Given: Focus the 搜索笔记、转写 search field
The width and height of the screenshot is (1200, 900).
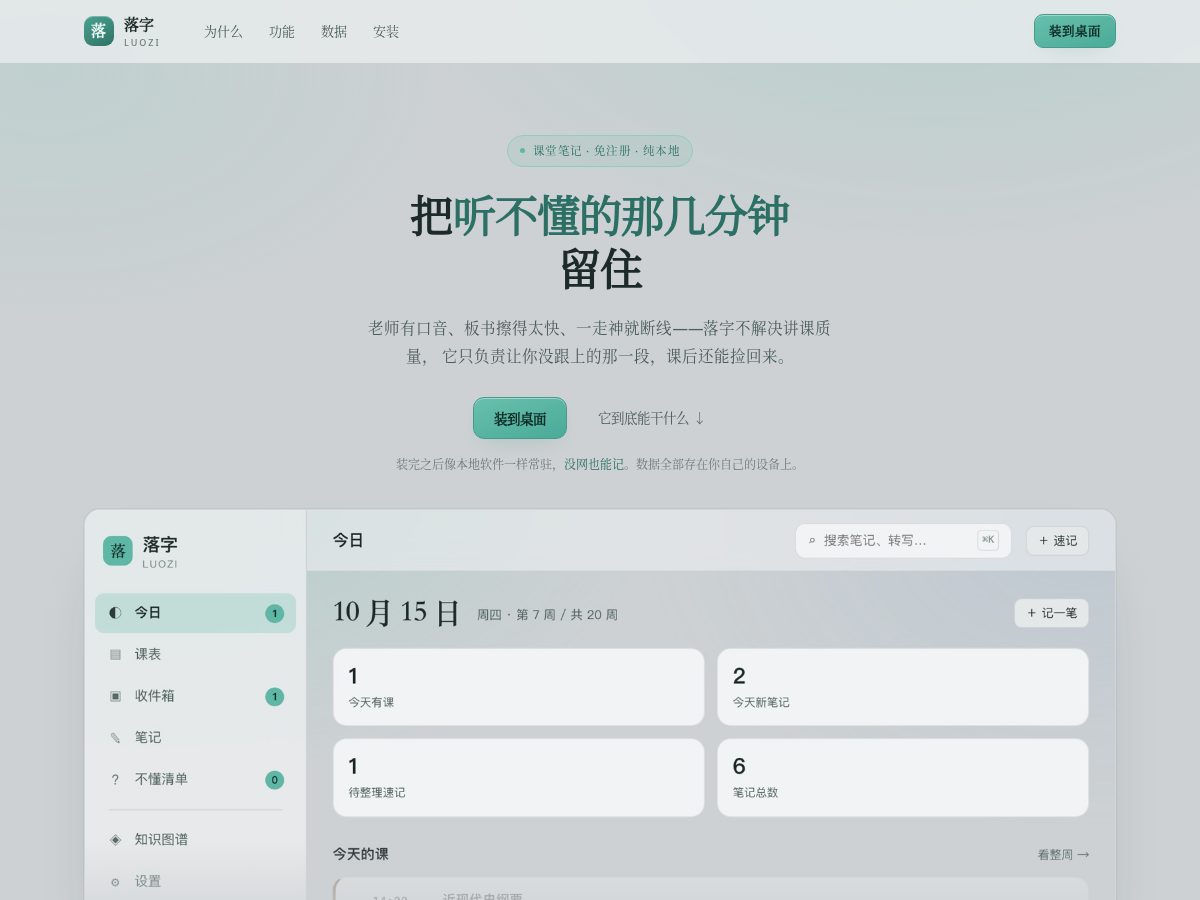Looking at the screenshot, I should [903, 541].
